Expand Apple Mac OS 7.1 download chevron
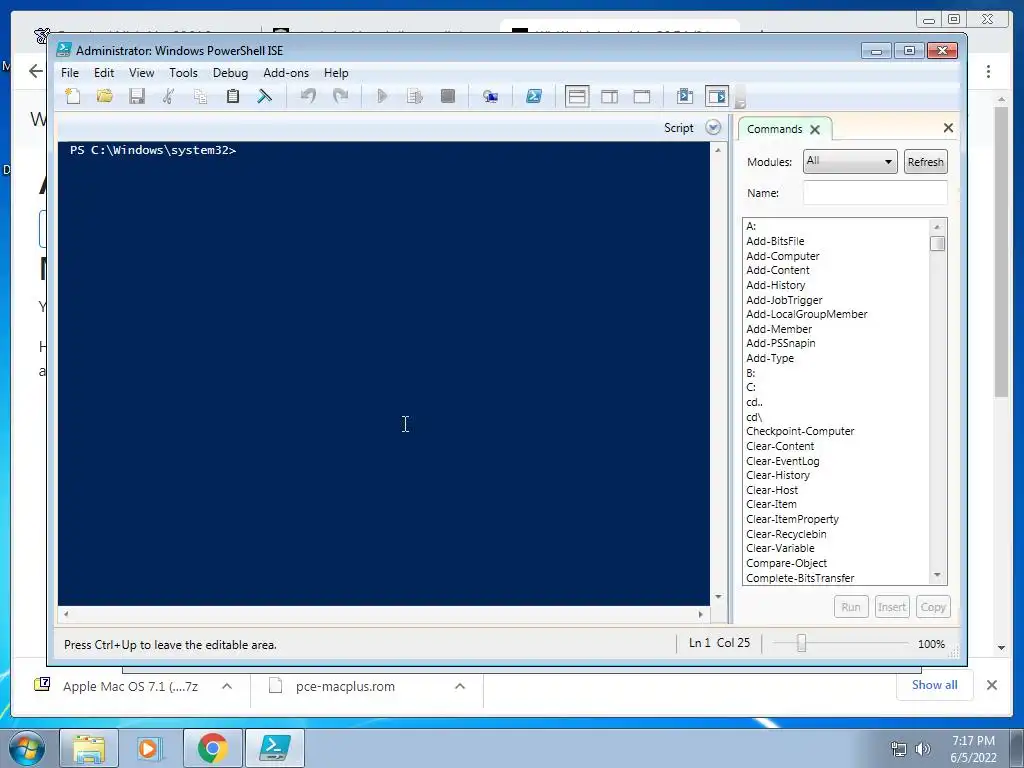 pyautogui.click(x=227, y=686)
